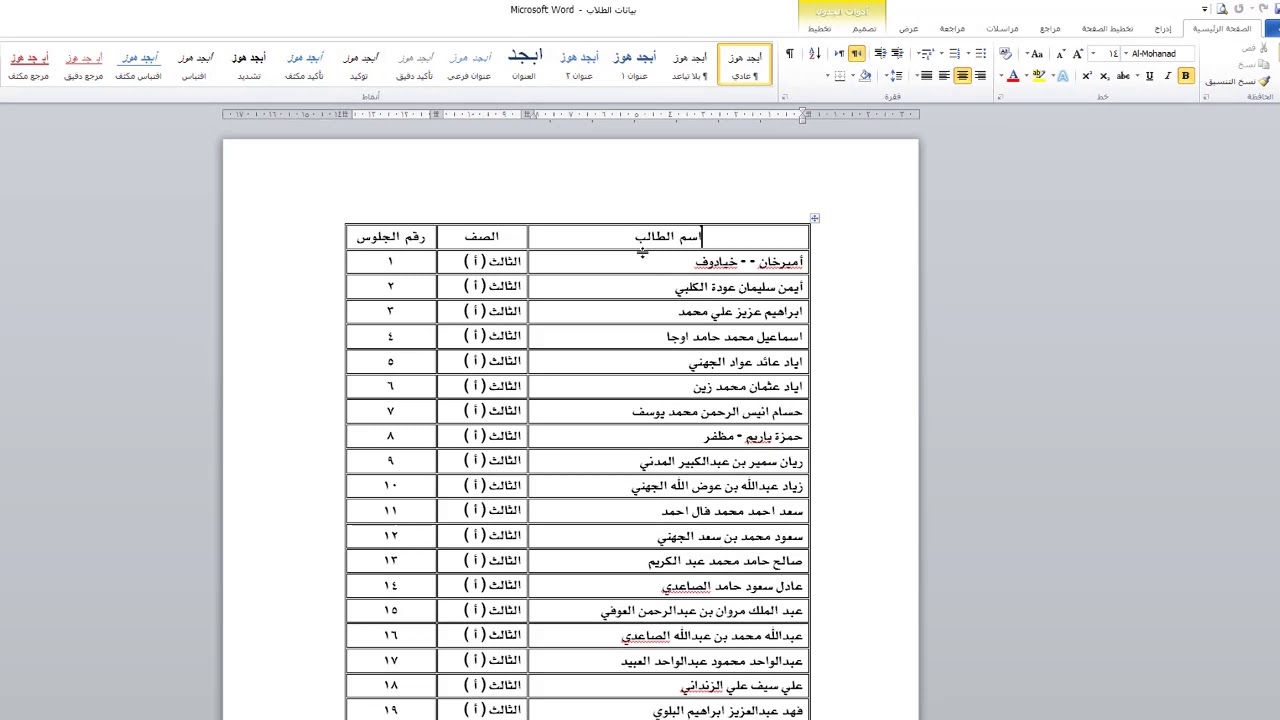
Task: Toggle Strikethrough abc formatting
Action: [1123, 76]
